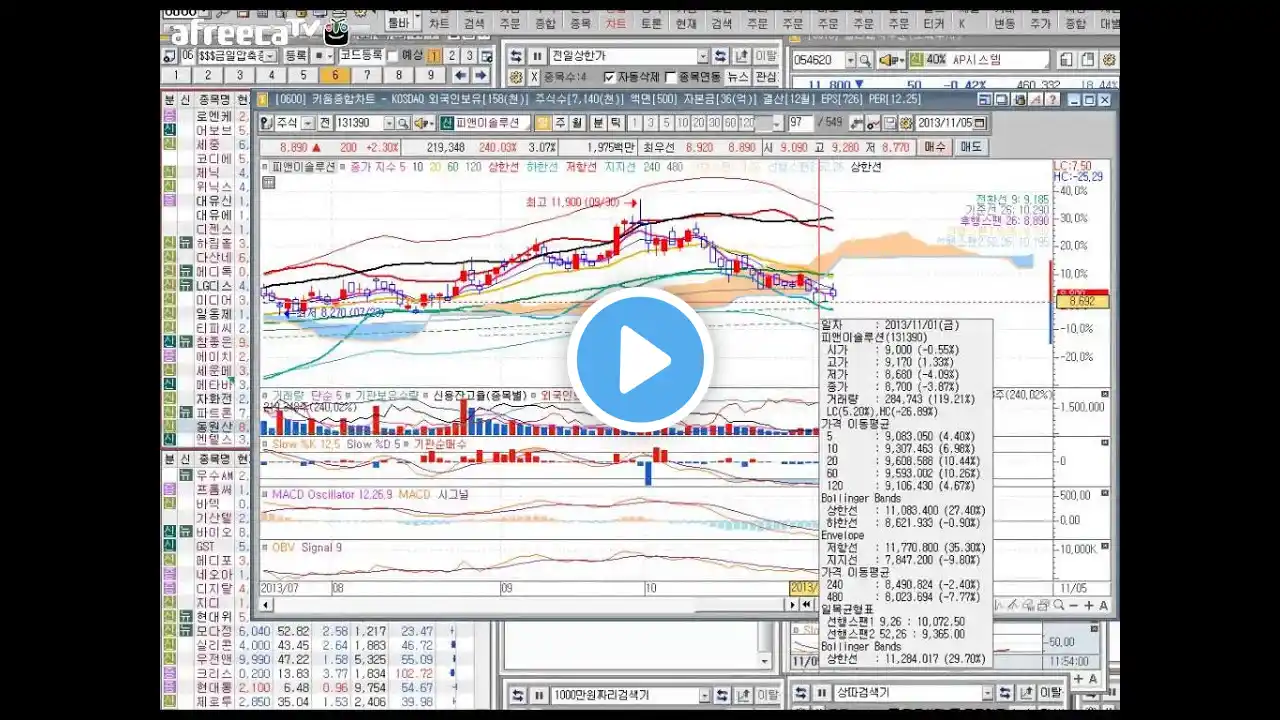Image resolution: width=1280 pixels, height=720 pixels.
Task: Click the magnifier beside code 054620
Action: coord(865,60)
